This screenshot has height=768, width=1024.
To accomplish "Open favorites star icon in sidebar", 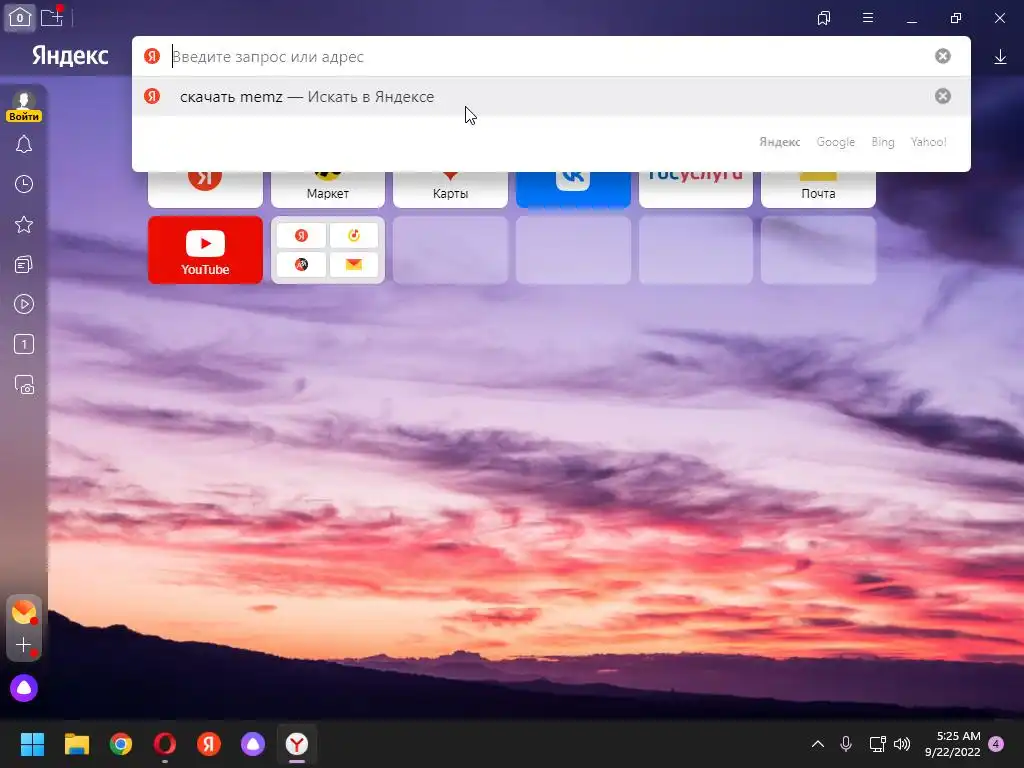I will click(24, 225).
